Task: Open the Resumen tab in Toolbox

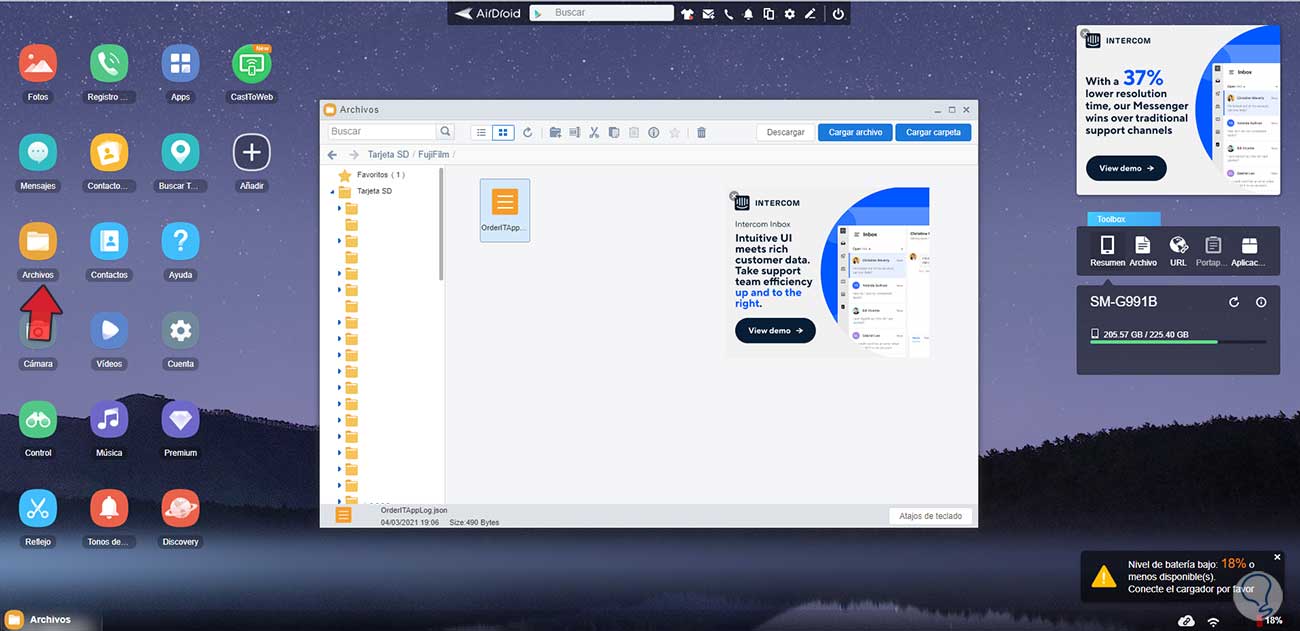Action: click(1107, 251)
